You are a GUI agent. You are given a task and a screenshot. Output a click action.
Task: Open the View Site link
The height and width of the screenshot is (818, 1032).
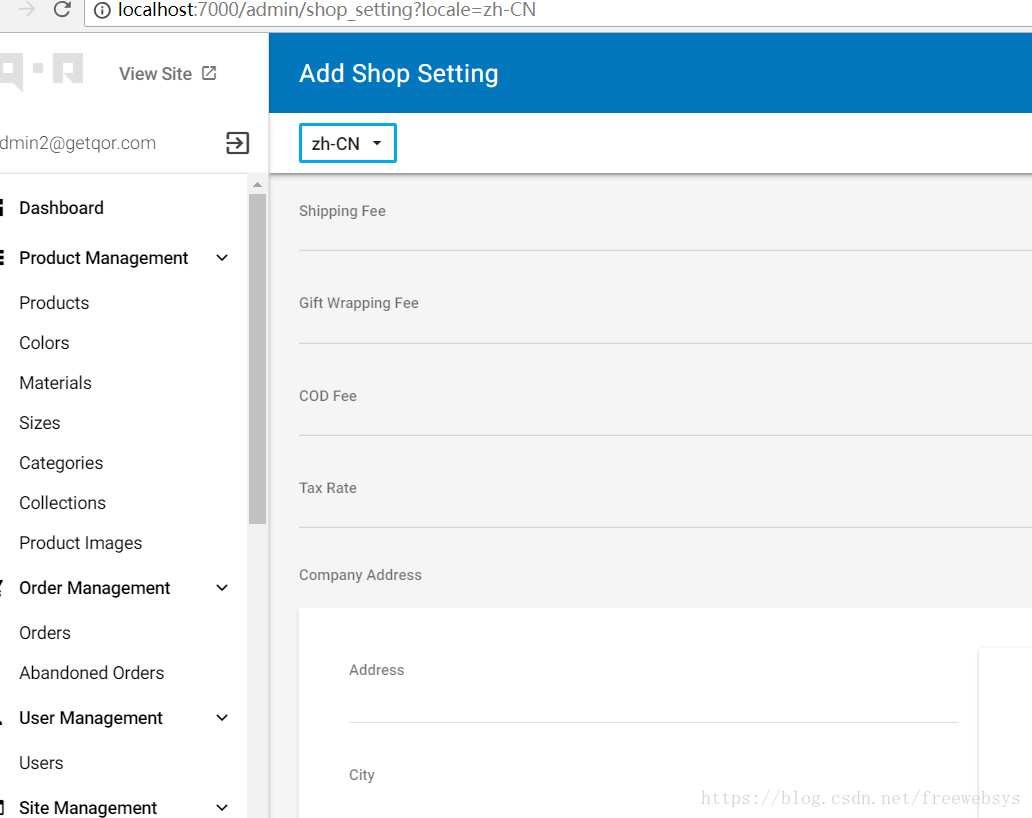155,74
